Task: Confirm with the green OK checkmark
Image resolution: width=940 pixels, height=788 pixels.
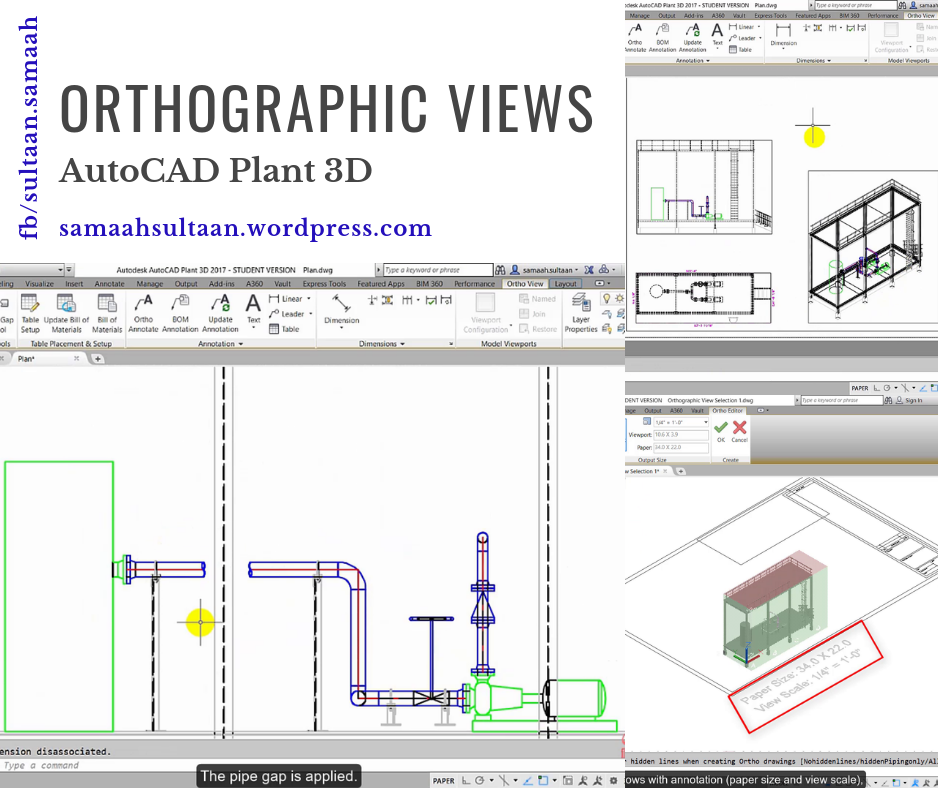Action: tap(721, 431)
